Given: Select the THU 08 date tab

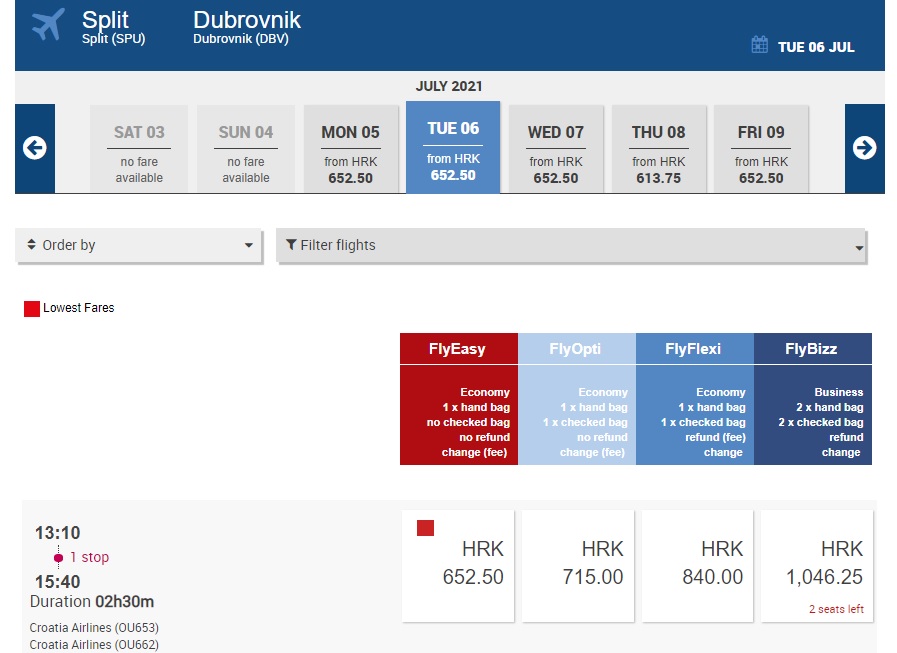Looking at the screenshot, I should click(659, 148).
